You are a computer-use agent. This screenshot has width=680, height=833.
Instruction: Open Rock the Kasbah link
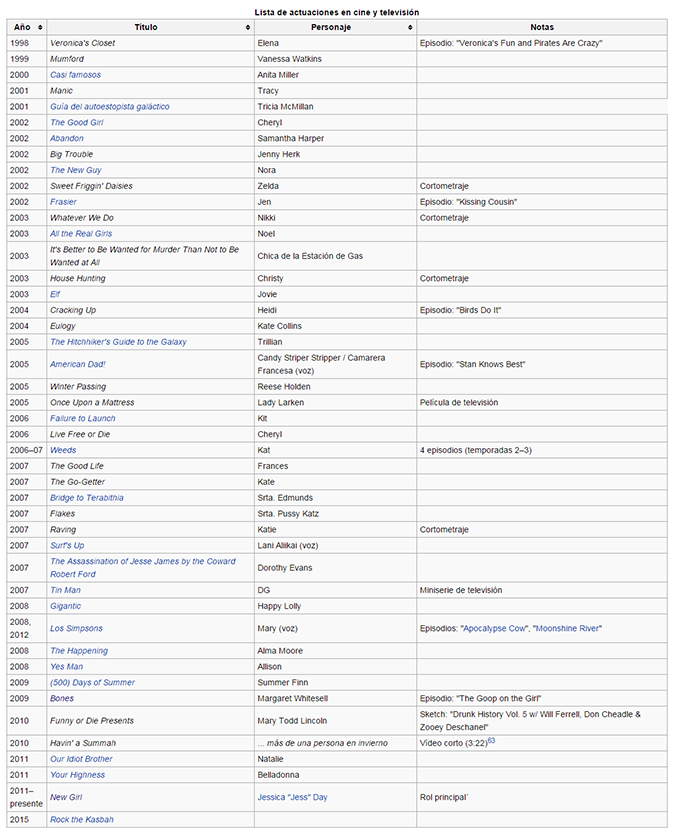[82, 820]
